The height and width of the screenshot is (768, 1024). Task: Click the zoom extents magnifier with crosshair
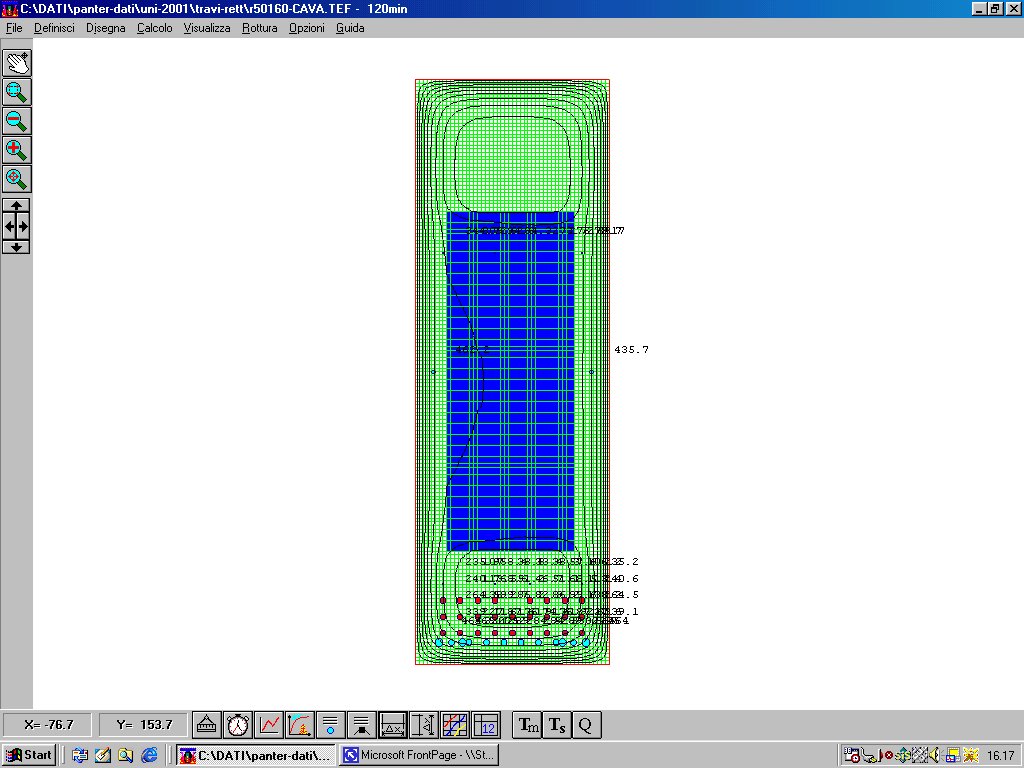[x=16, y=179]
